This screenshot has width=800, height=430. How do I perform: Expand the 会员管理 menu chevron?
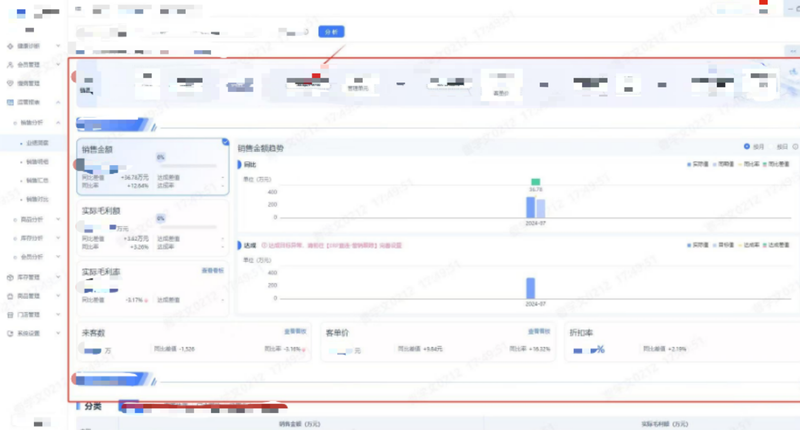pyautogui.click(x=58, y=65)
